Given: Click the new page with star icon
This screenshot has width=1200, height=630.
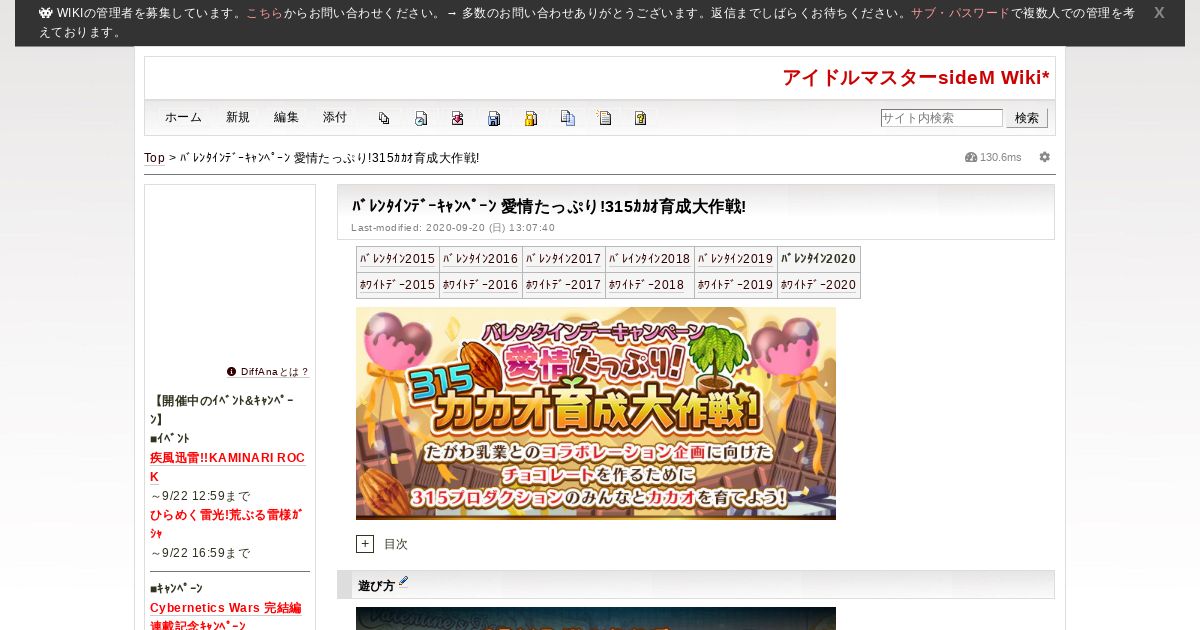Looking at the screenshot, I should (604, 118).
